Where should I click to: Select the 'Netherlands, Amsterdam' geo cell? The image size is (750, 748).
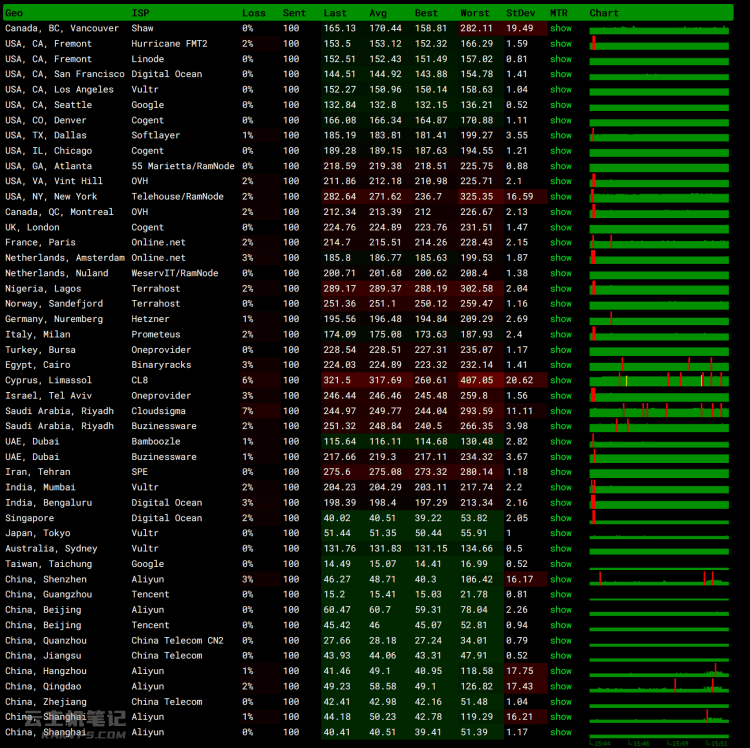click(65, 258)
